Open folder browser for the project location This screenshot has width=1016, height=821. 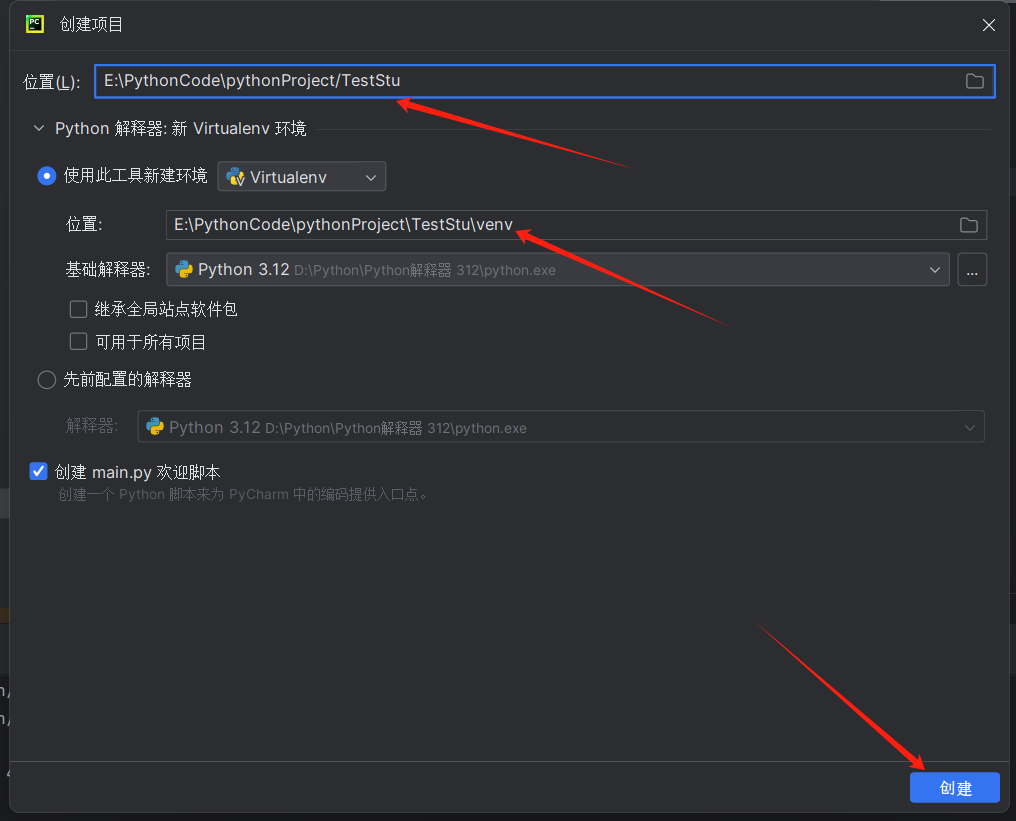pyautogui.click(x=975, y=81)
